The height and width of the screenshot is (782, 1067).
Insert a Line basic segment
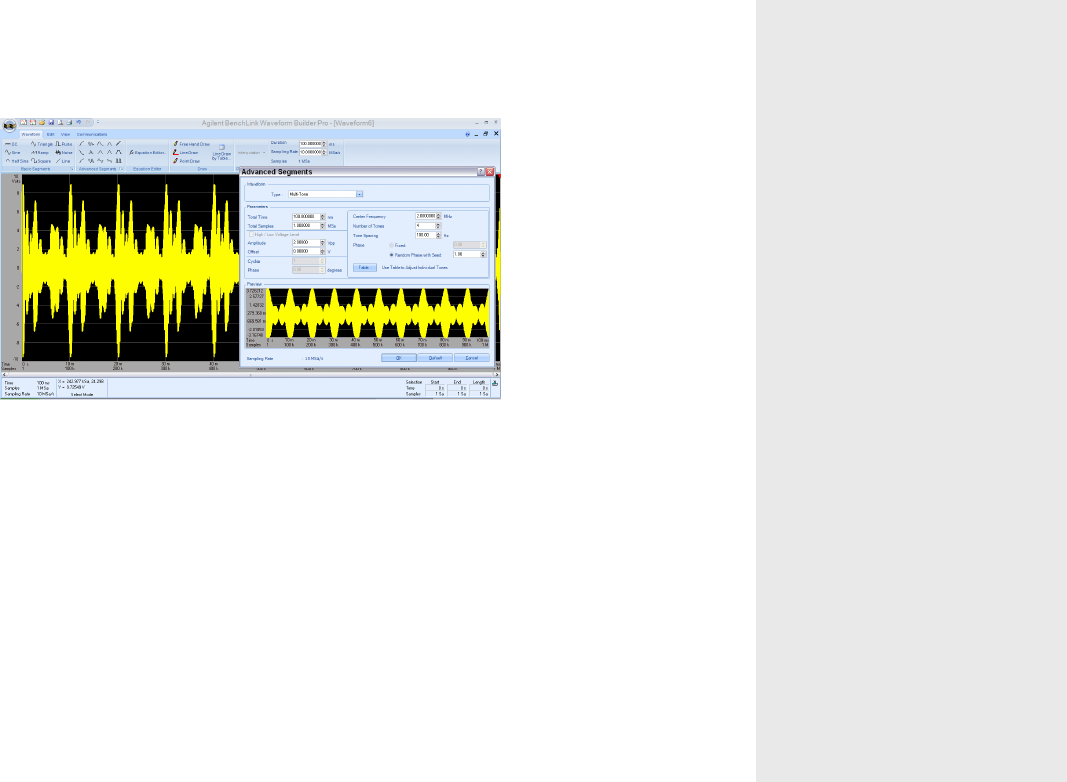coord(63,161)
